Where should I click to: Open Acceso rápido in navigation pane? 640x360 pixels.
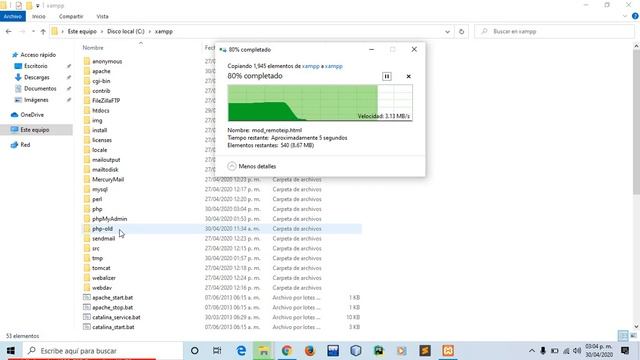(x=38, y=55)
